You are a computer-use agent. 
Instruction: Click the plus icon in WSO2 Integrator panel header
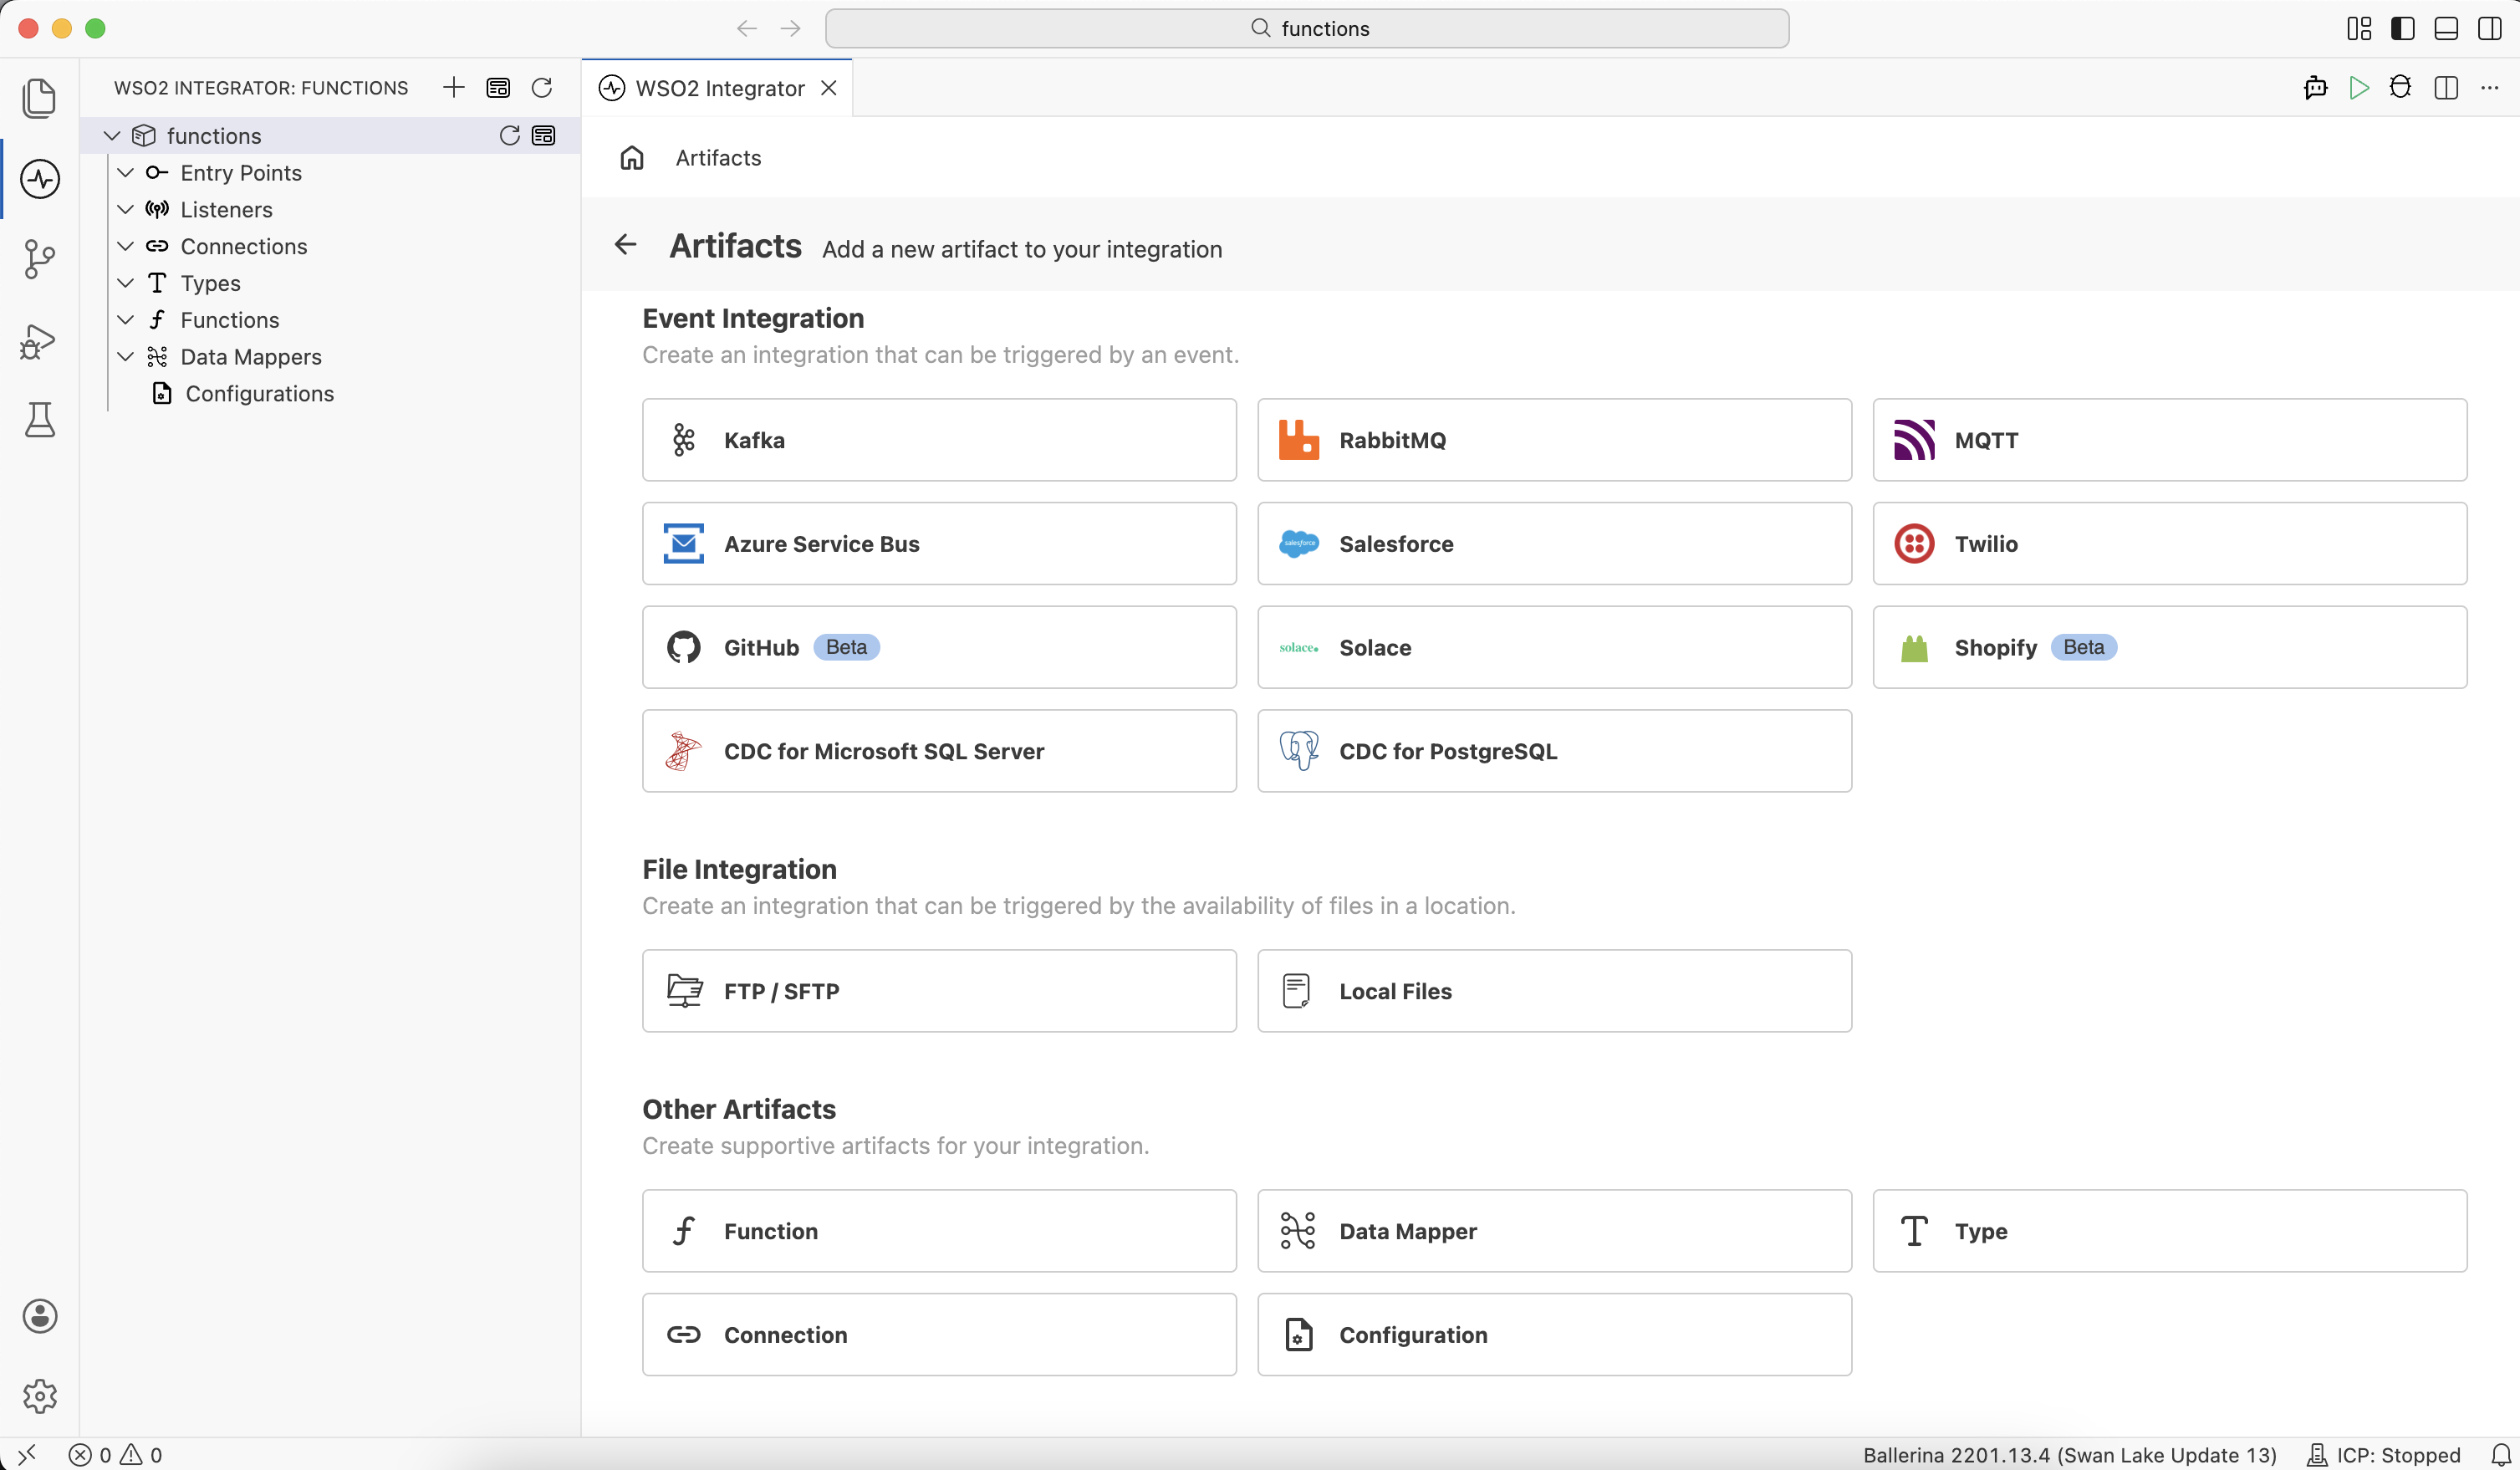454,88
